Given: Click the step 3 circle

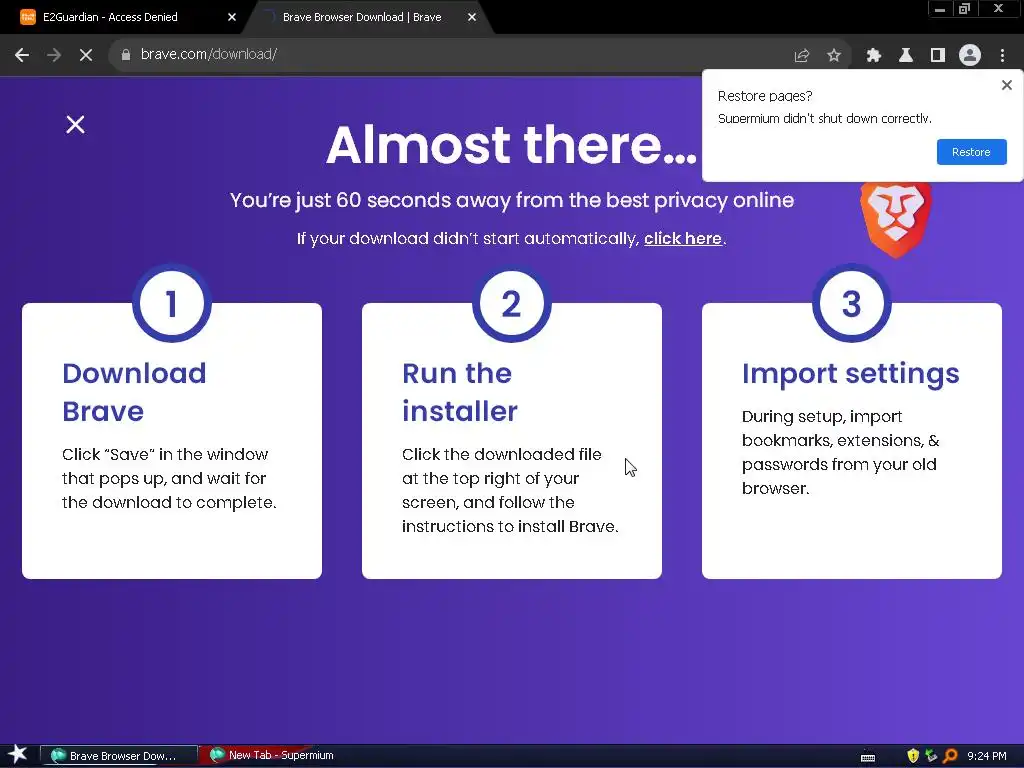Looking at the screenshot, I should click(852, 303).
